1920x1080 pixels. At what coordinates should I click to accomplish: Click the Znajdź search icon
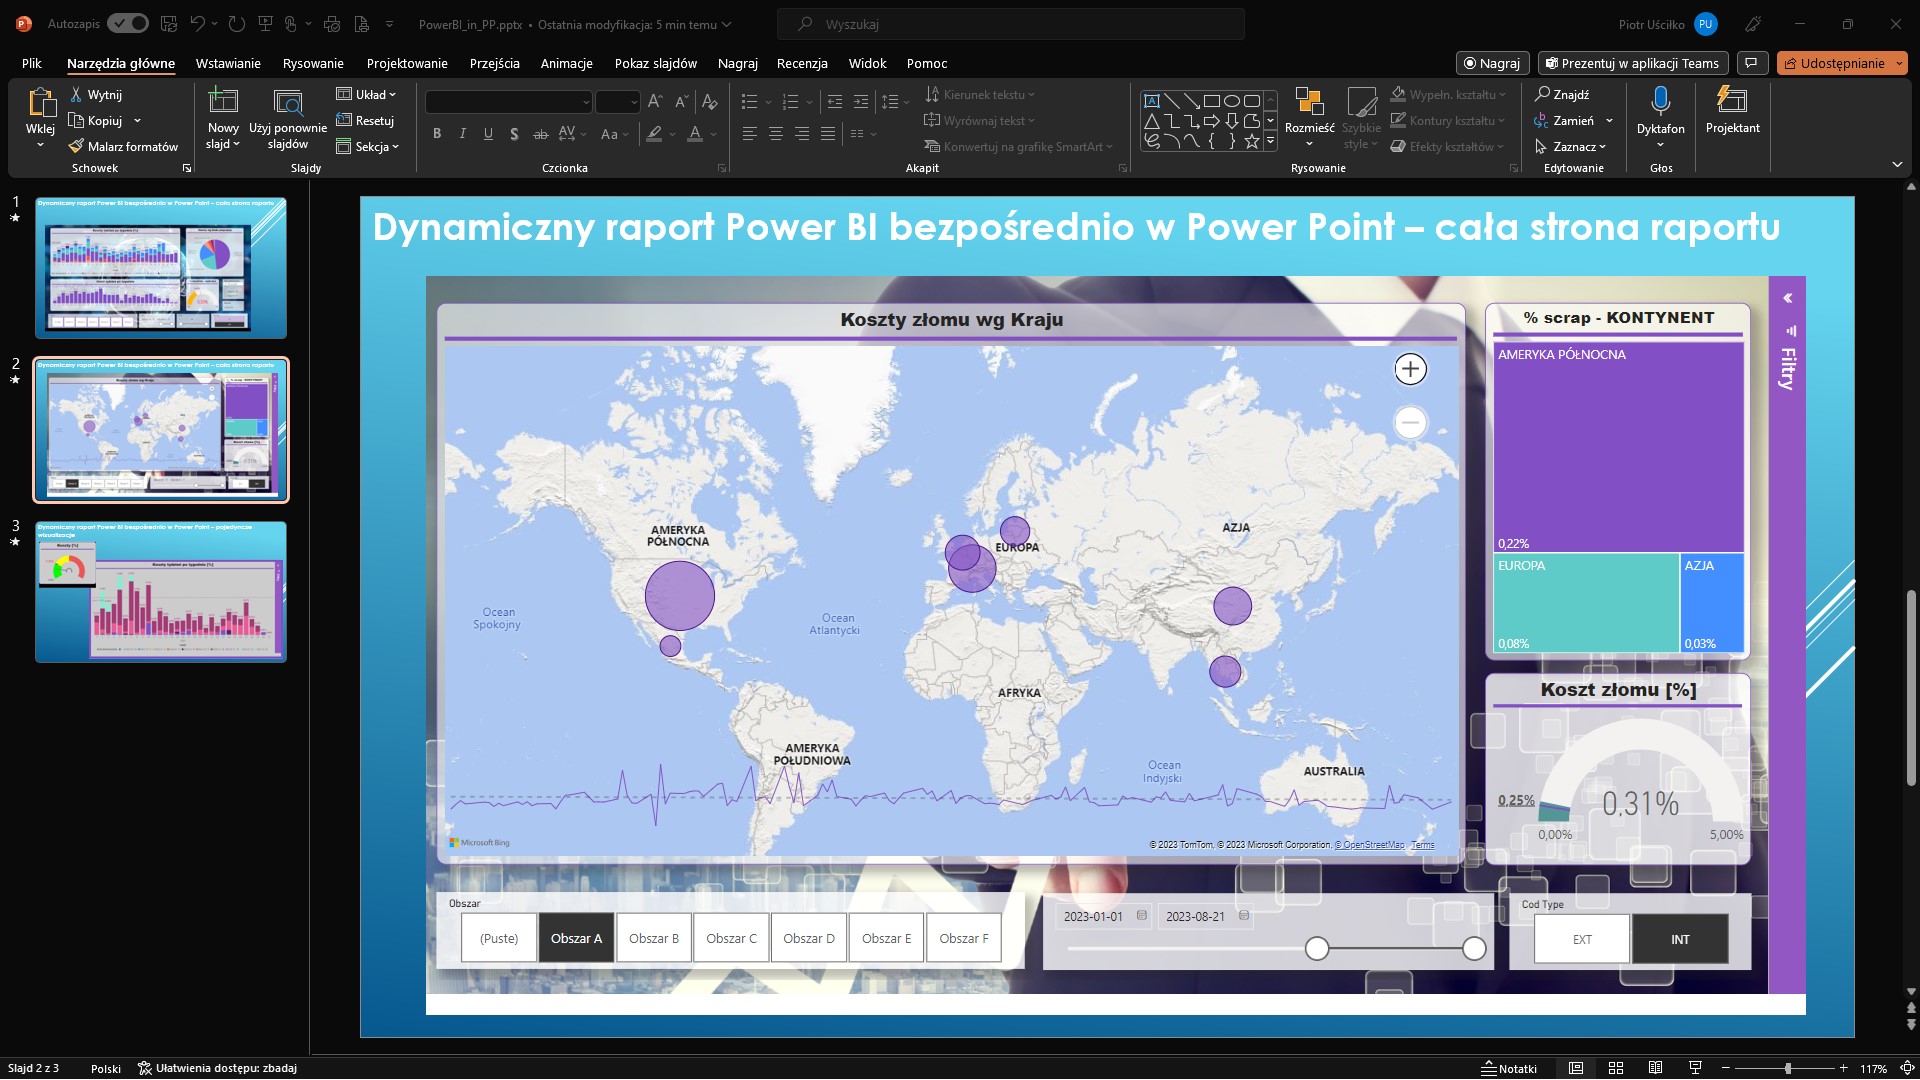(1543, 94)
